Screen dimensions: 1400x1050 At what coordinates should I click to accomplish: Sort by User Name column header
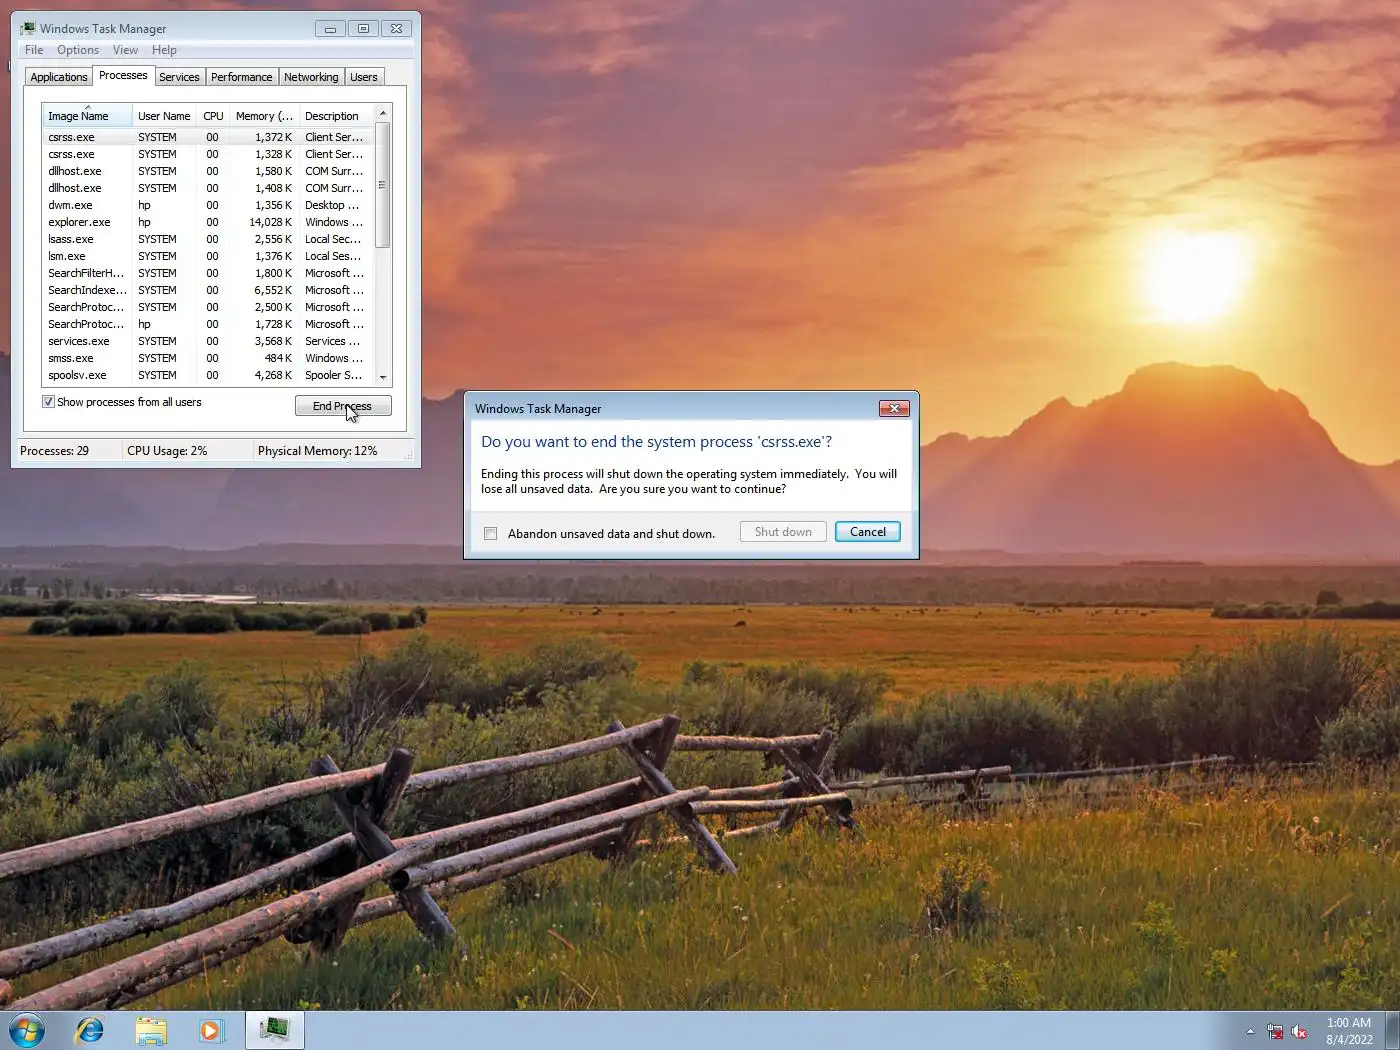point(164,116)
